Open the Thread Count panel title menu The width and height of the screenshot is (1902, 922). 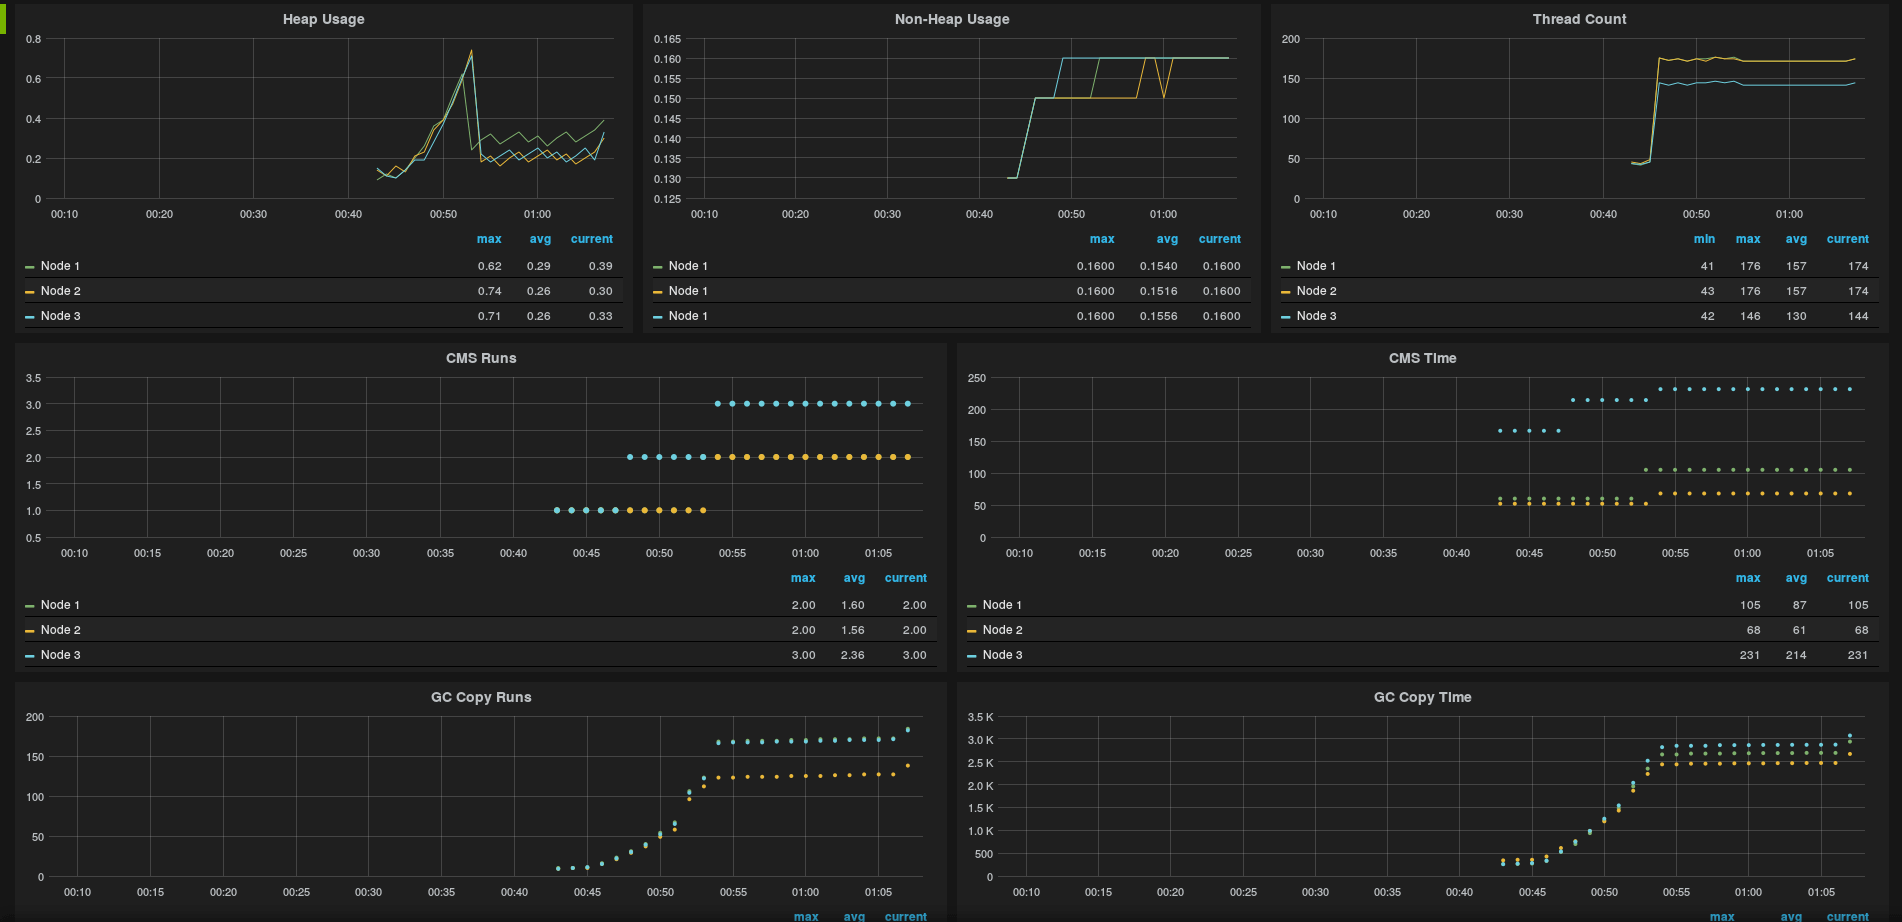tap(1579, 19)
